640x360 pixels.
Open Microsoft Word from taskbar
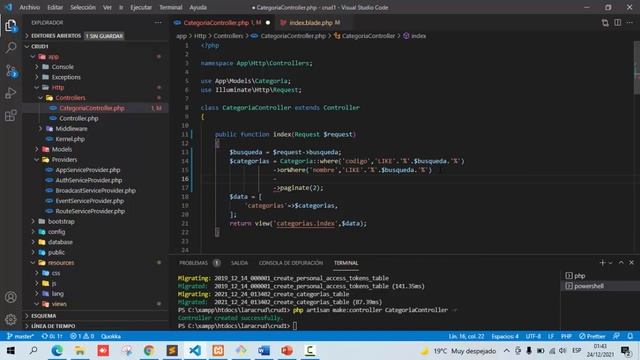264,350
